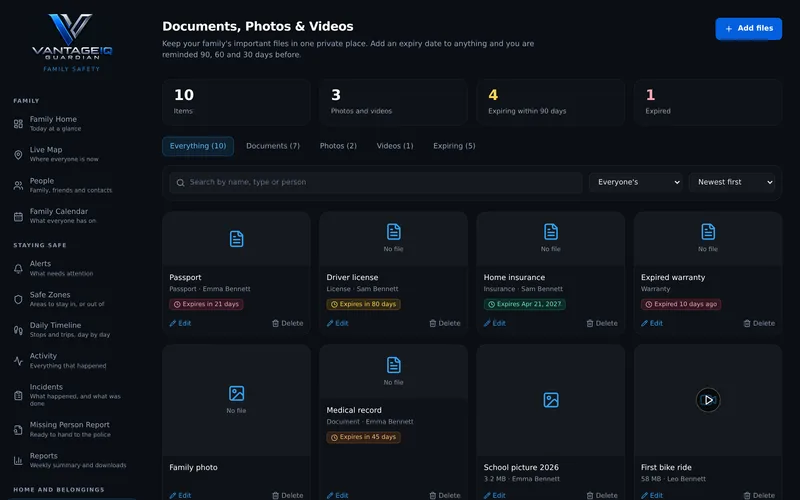
Task: Switch to the Videos (1) tab
Action: pos(395,146)
